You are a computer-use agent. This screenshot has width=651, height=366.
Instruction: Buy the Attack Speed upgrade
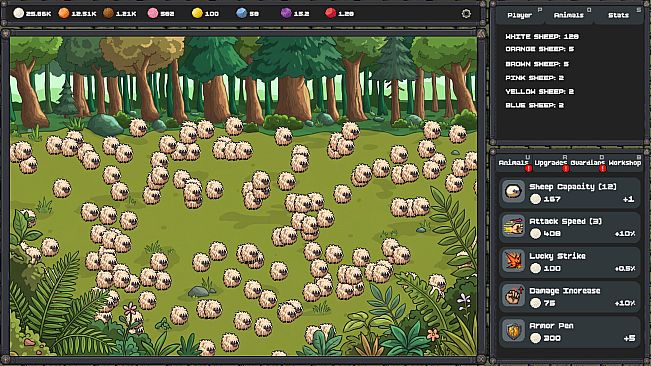point(570,227)
